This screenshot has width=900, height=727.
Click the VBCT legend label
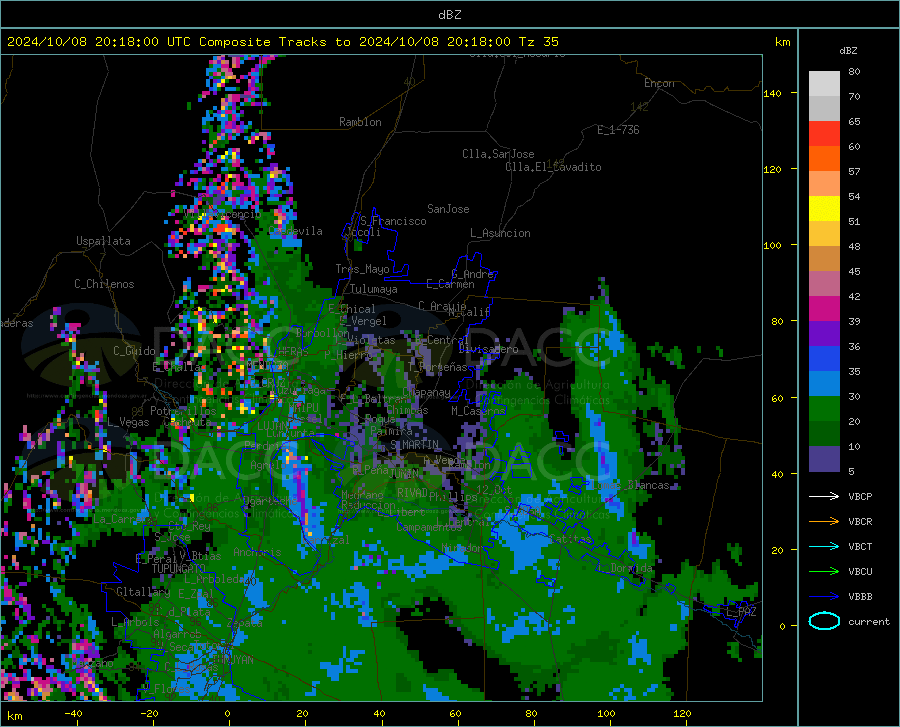point(860,546)
